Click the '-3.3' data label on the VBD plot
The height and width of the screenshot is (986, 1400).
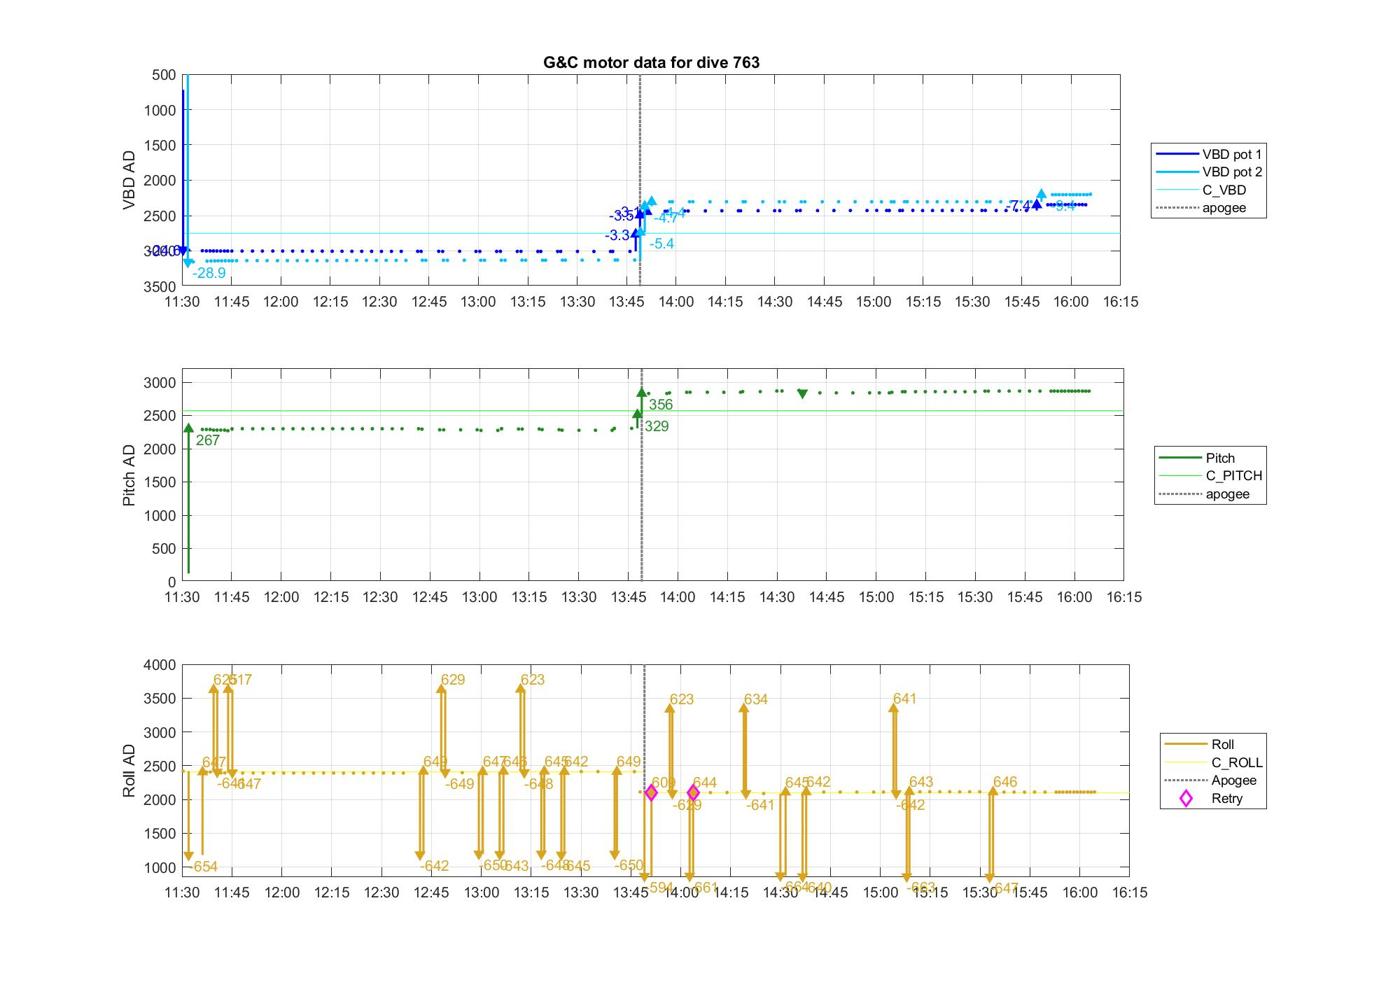617,235
